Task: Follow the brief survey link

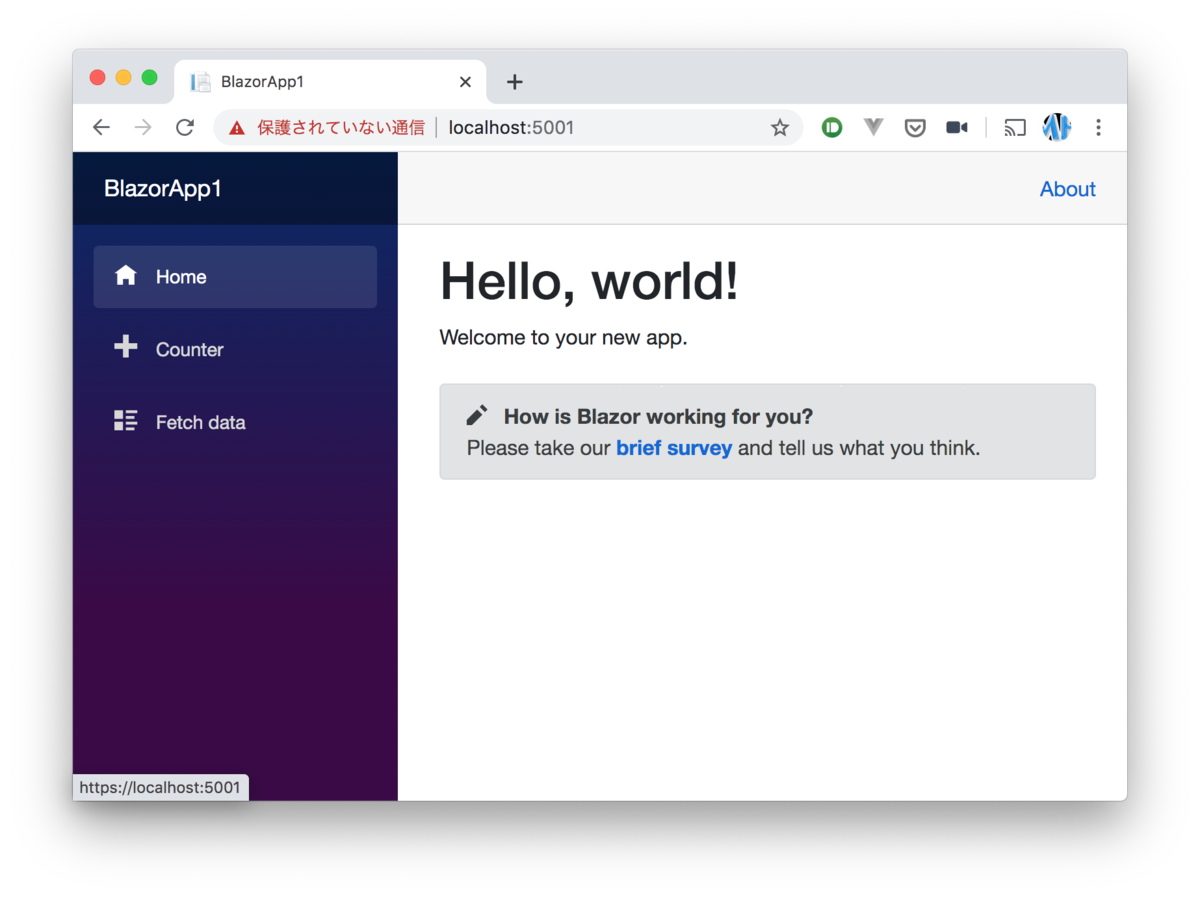Action: pos(674,448)
